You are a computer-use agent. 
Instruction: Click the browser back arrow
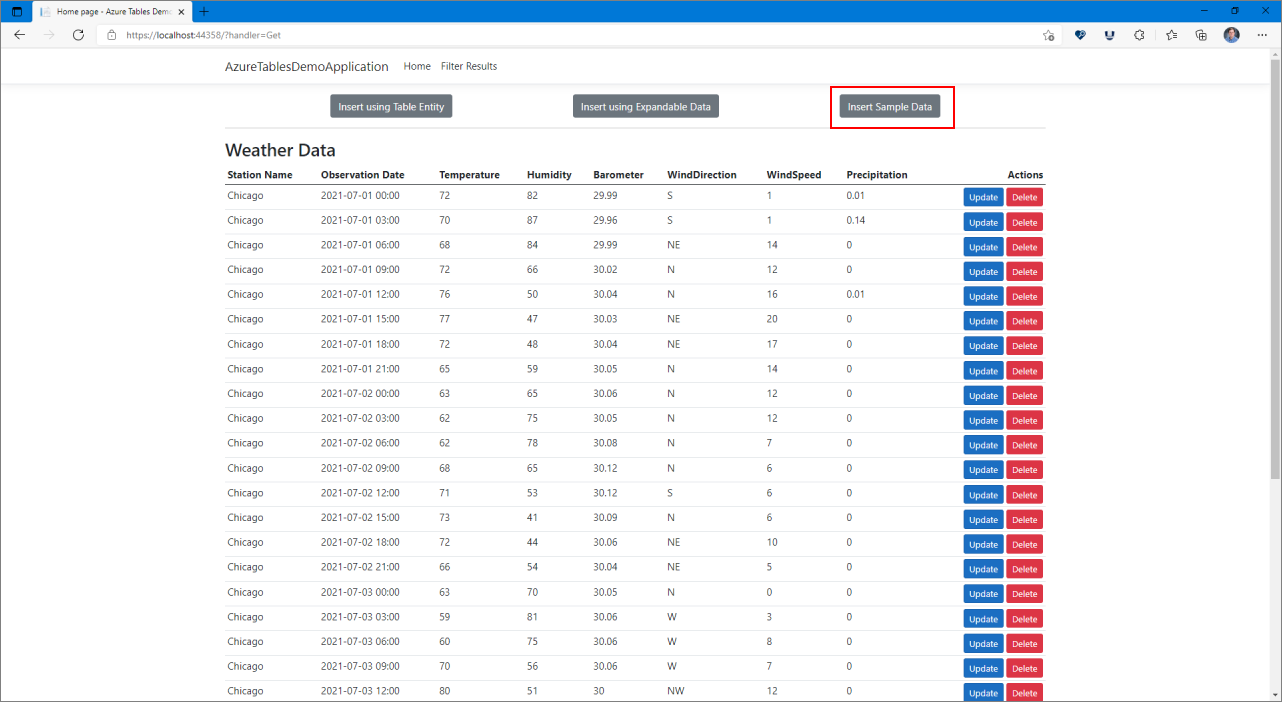19,35
